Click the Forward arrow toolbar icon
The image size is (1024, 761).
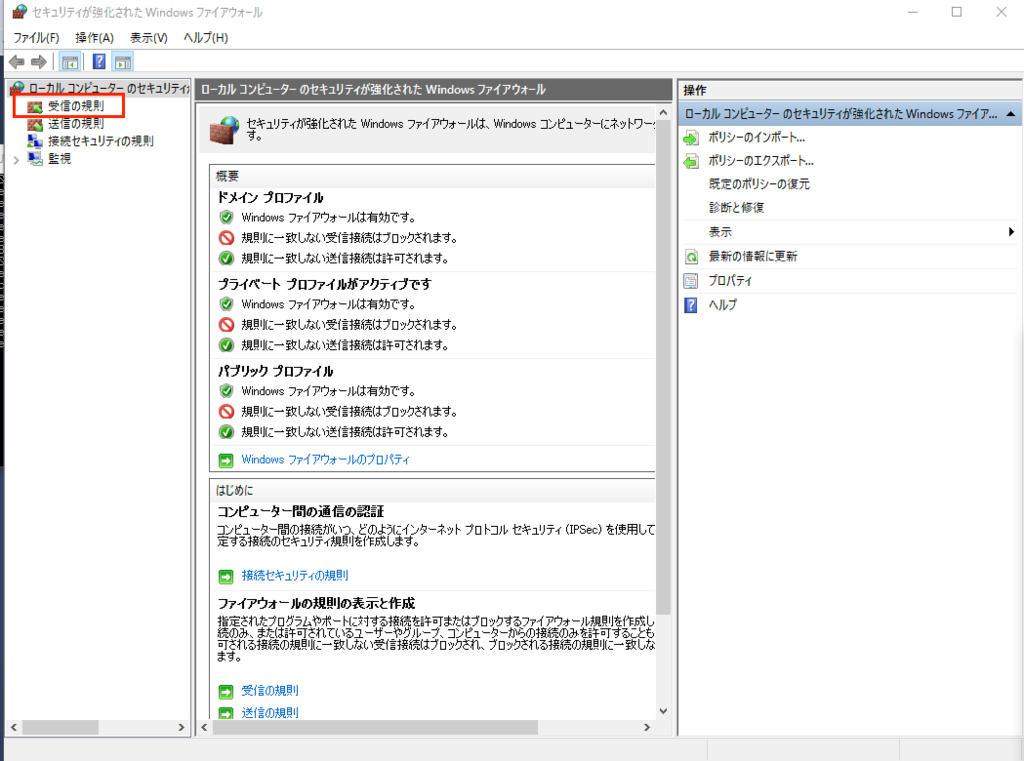coord(39,62)
